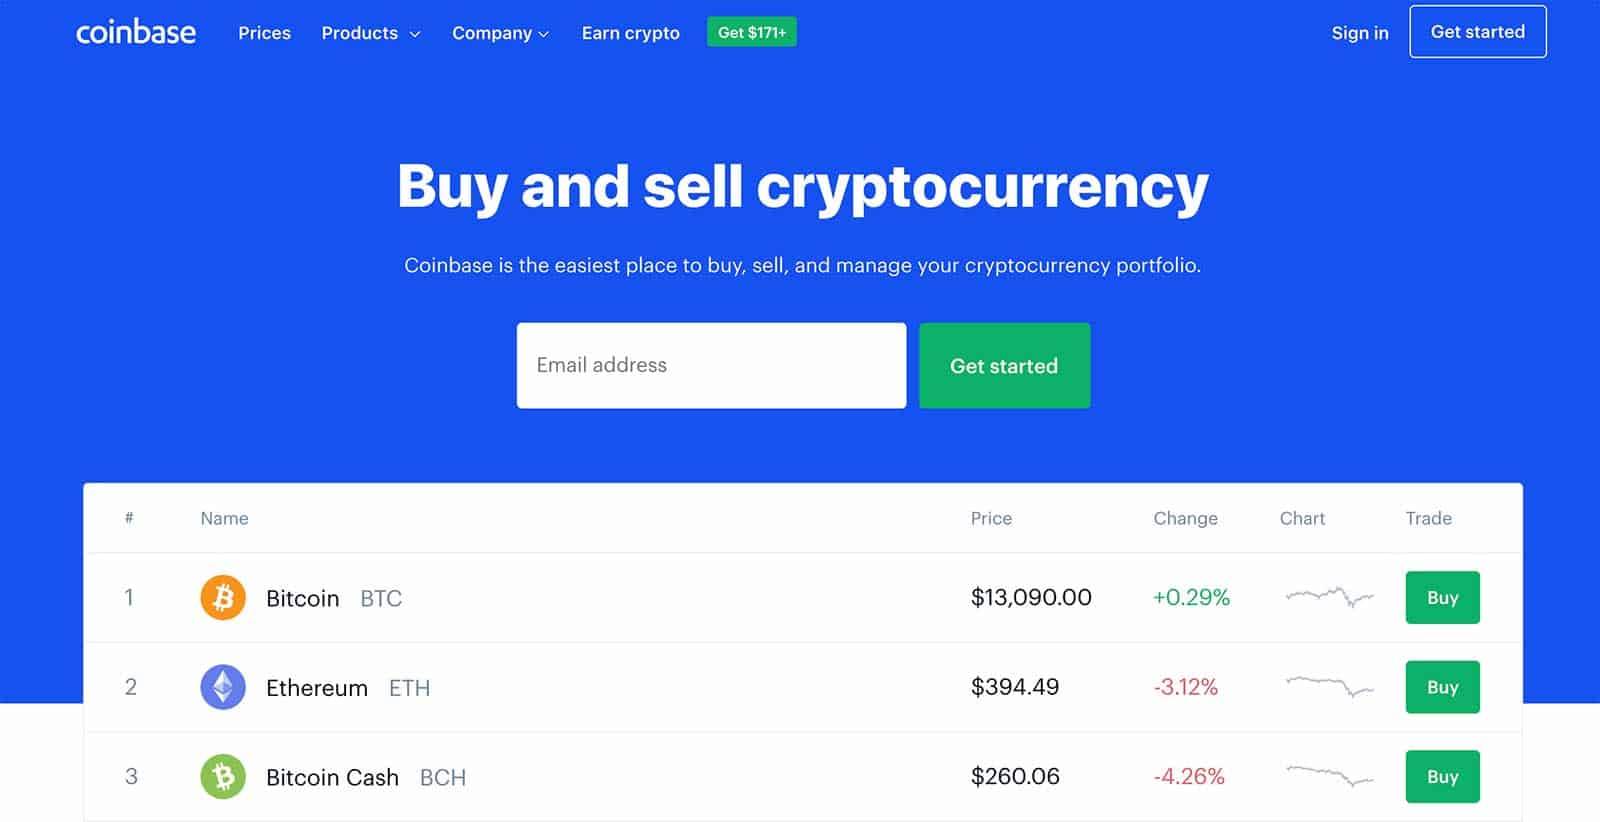
Task: Buy Bitcoin Cash using its Buy button
Action: (1442, 776)
